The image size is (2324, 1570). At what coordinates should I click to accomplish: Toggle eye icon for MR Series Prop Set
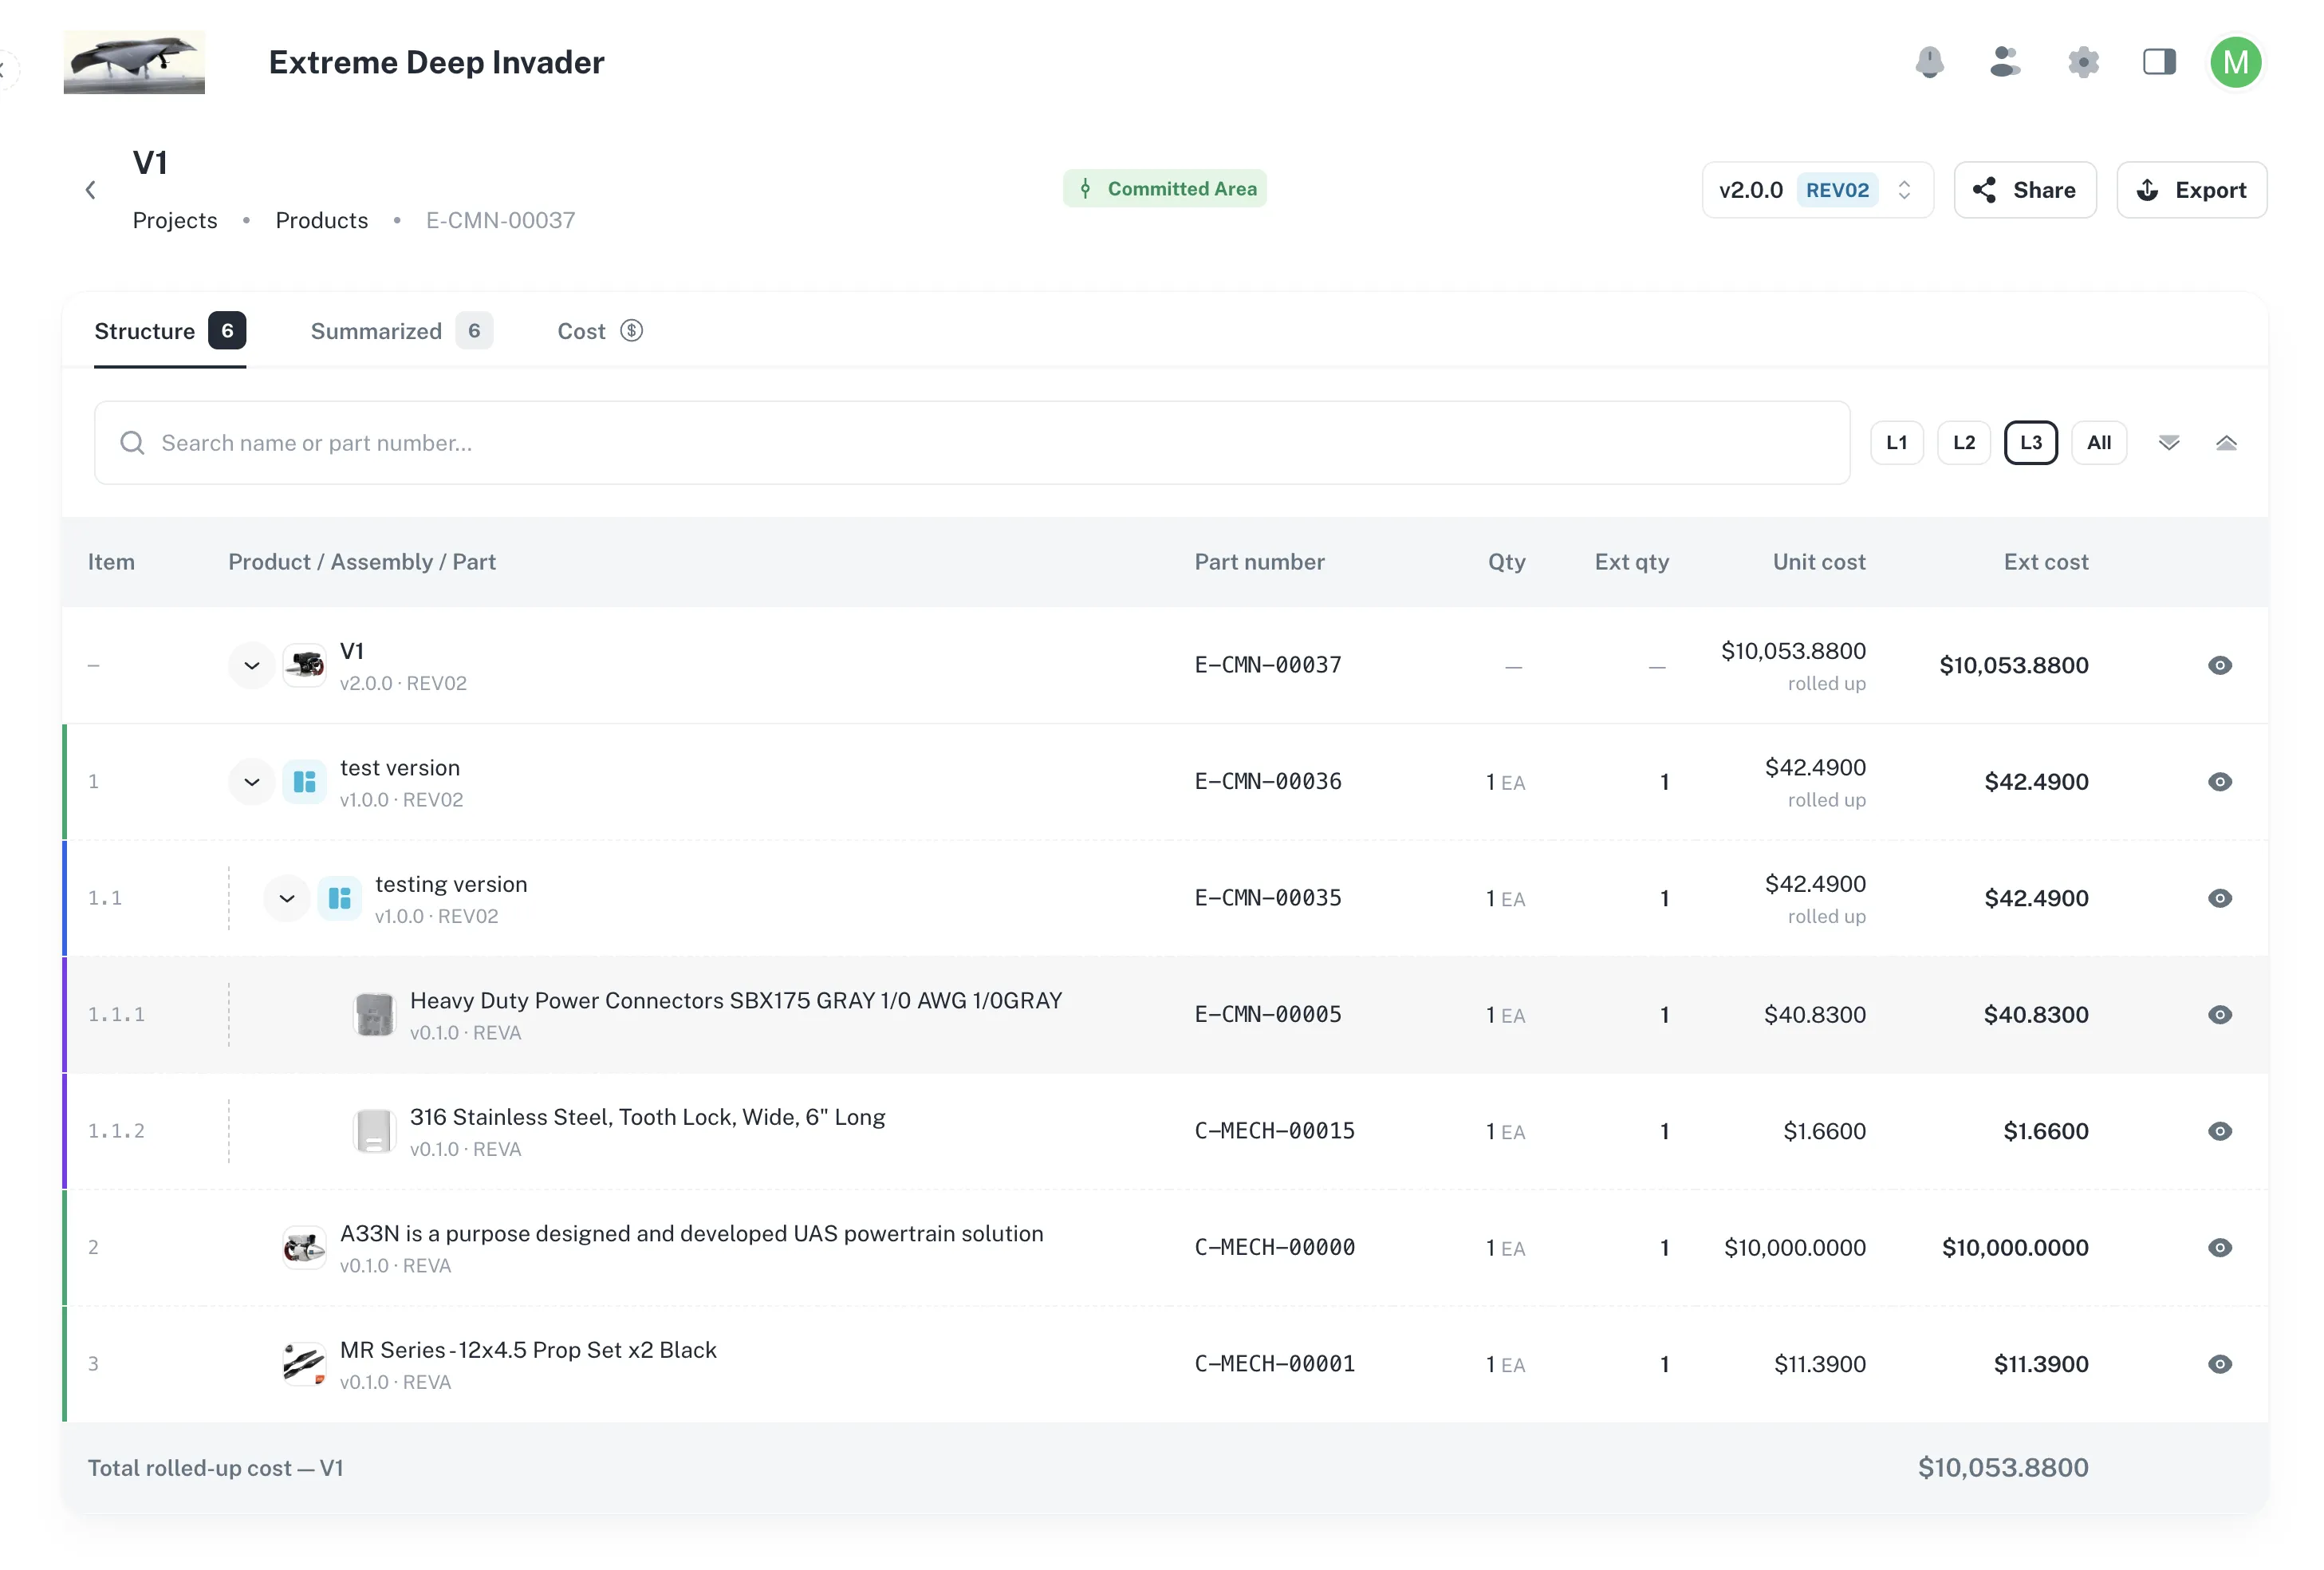(2219, 1364)
